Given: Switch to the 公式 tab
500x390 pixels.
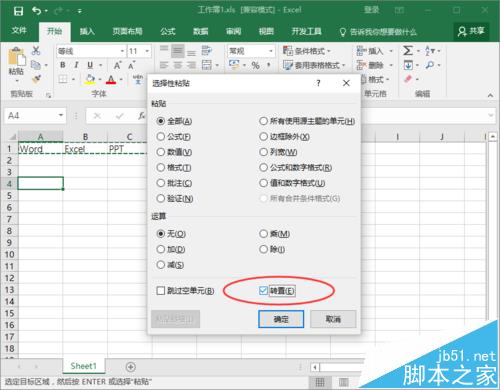Looking at the screenshot, I should (x=168, y=31).
